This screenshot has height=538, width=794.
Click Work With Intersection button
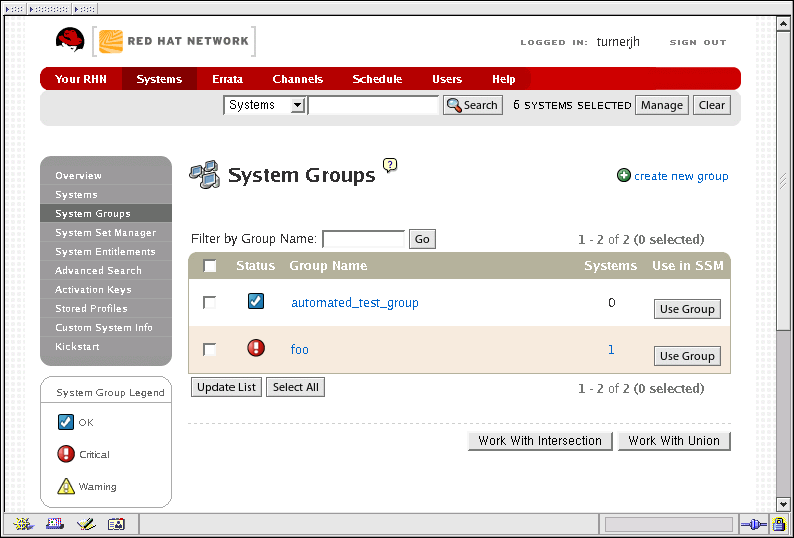coord(540,441)
